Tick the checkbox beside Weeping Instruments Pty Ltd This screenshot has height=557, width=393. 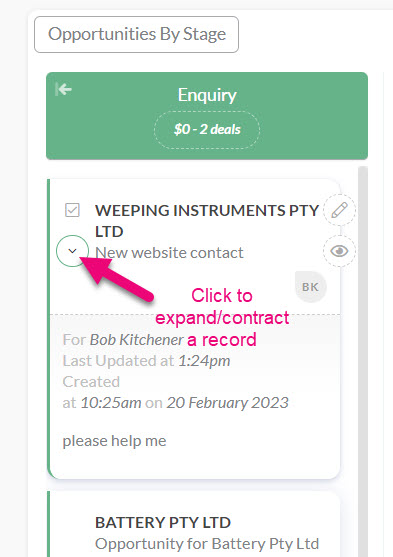(72, 210)
